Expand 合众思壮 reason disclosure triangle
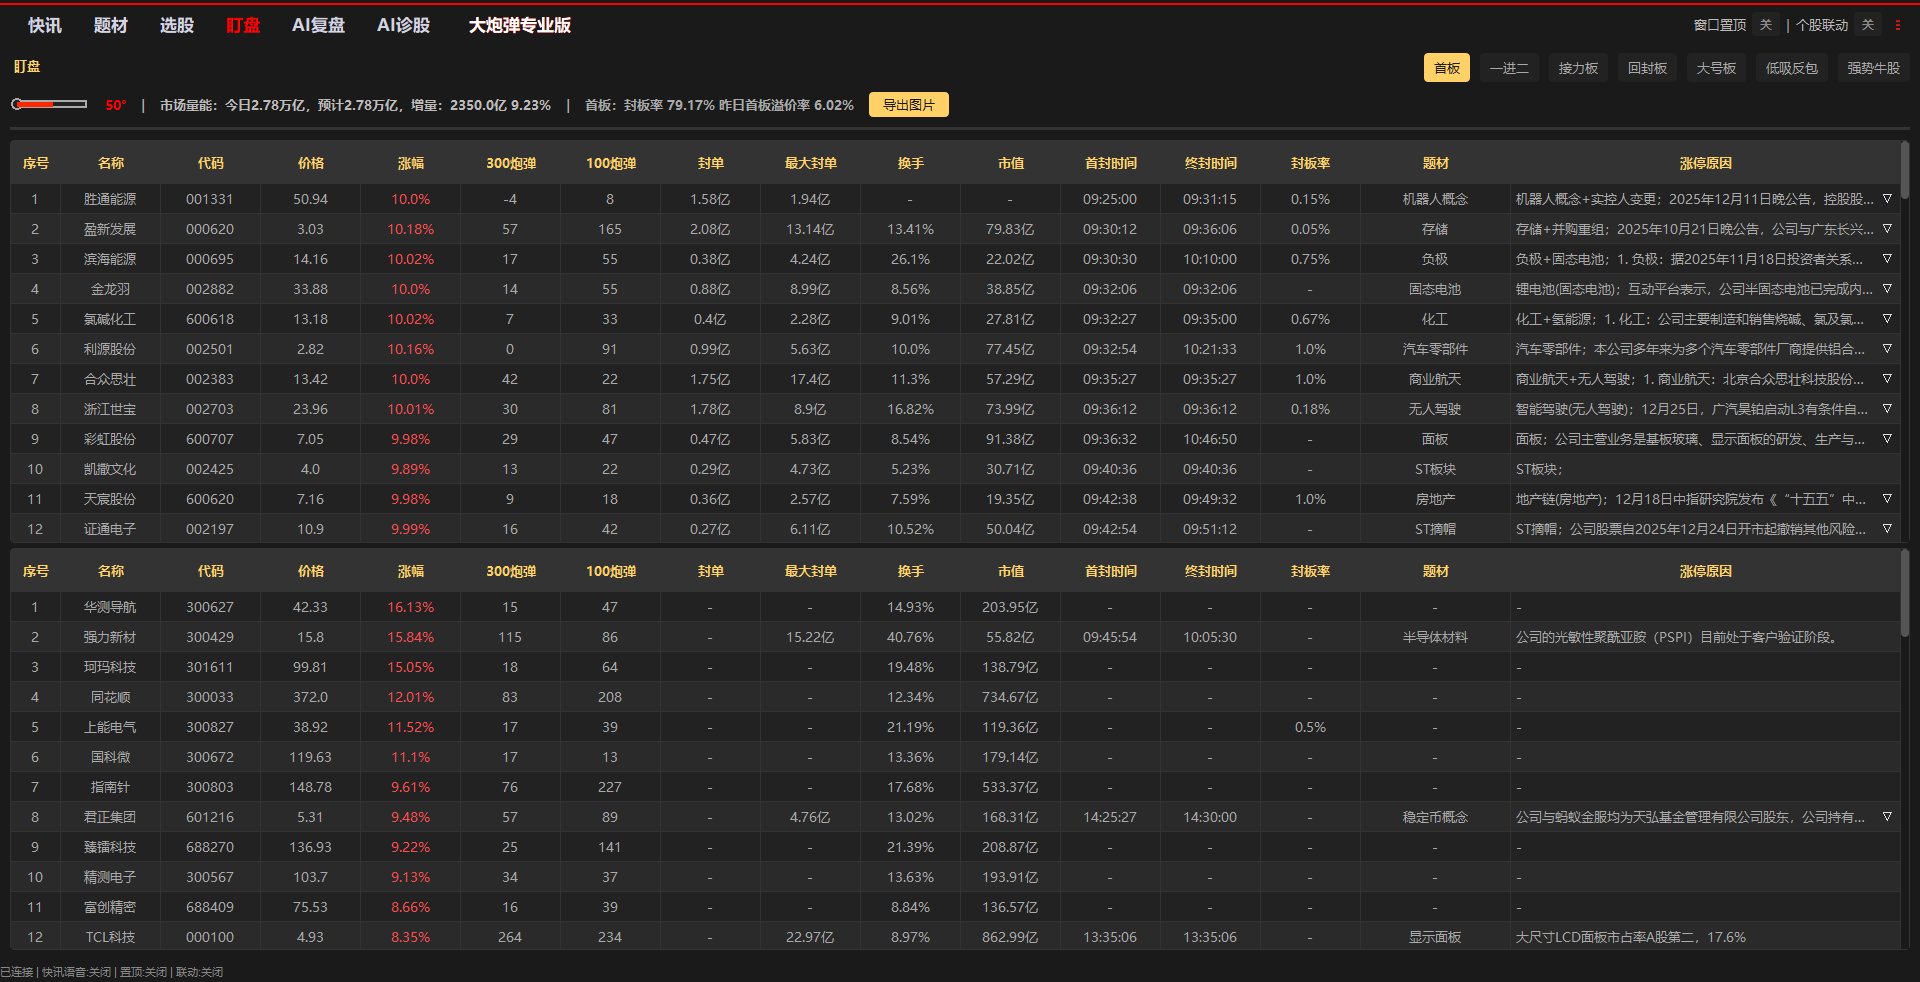1920x982 pixels. click(1887, 379)
